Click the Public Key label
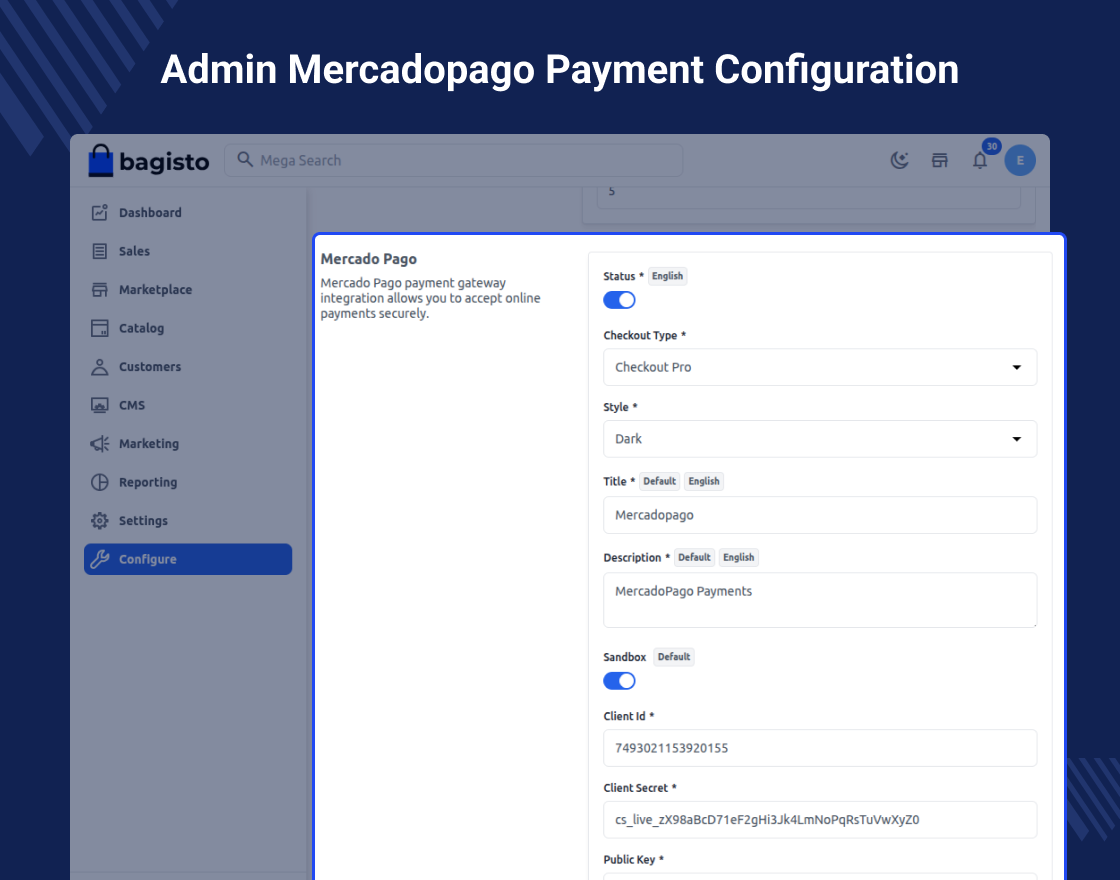The height and width of the screenshot is (880, 1120). 634,859
